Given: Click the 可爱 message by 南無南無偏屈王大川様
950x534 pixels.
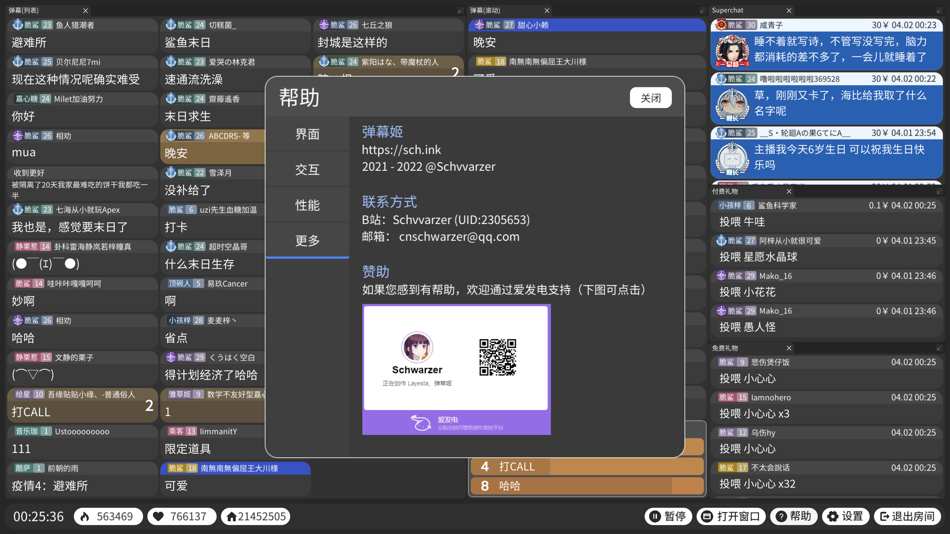Looking at the screenshot, I should (236, 479).
